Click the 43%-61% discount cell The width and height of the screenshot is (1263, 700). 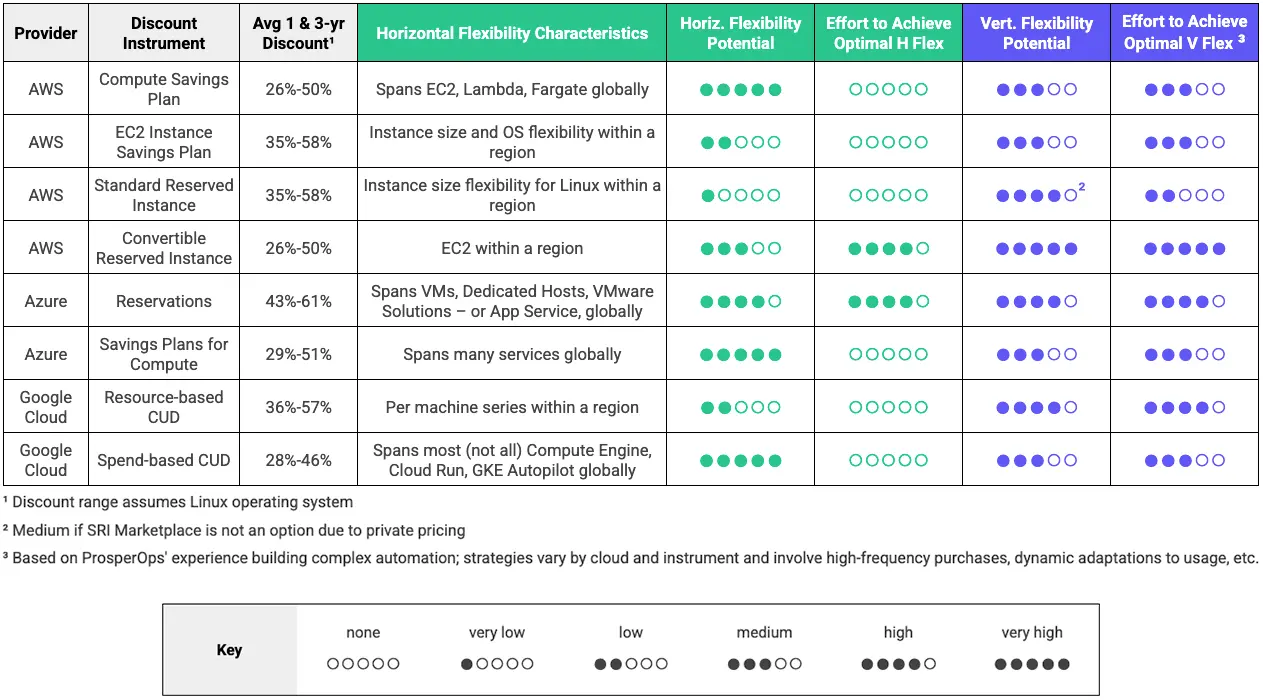pos(298,301)
